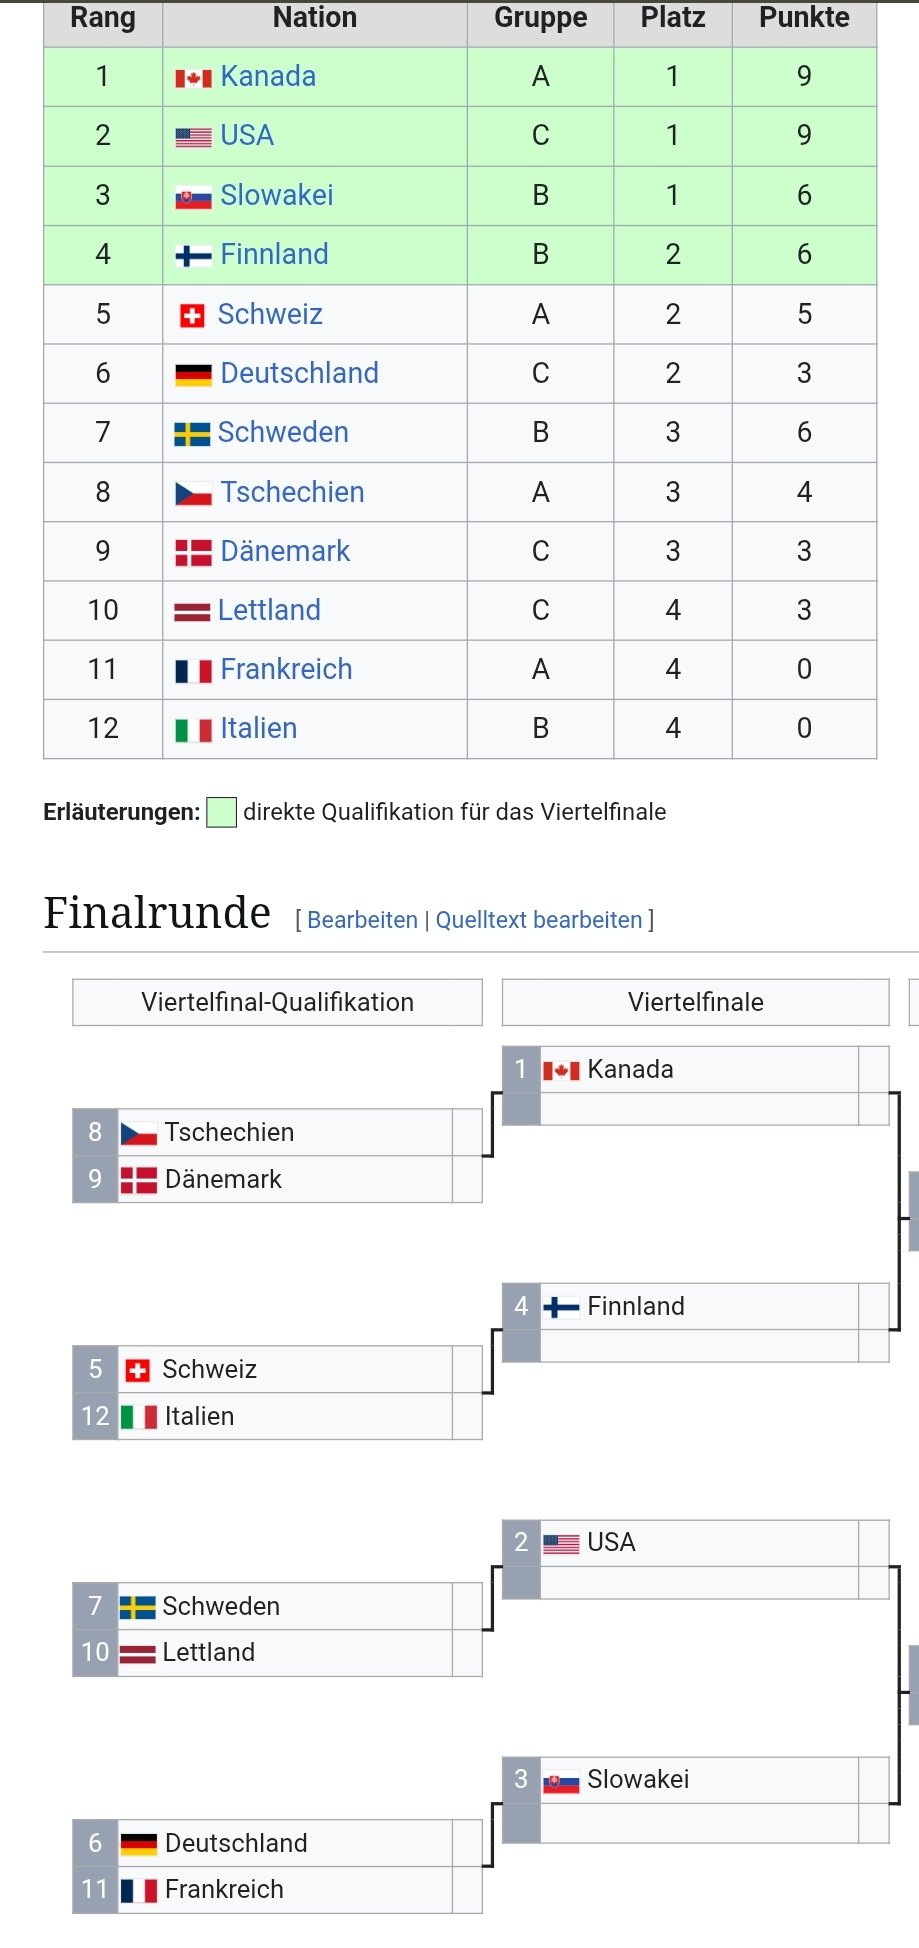Click the Canada flag icon in ranking table
The height and width of the screenshot is (1948, 919).
[x=193, y=78]
